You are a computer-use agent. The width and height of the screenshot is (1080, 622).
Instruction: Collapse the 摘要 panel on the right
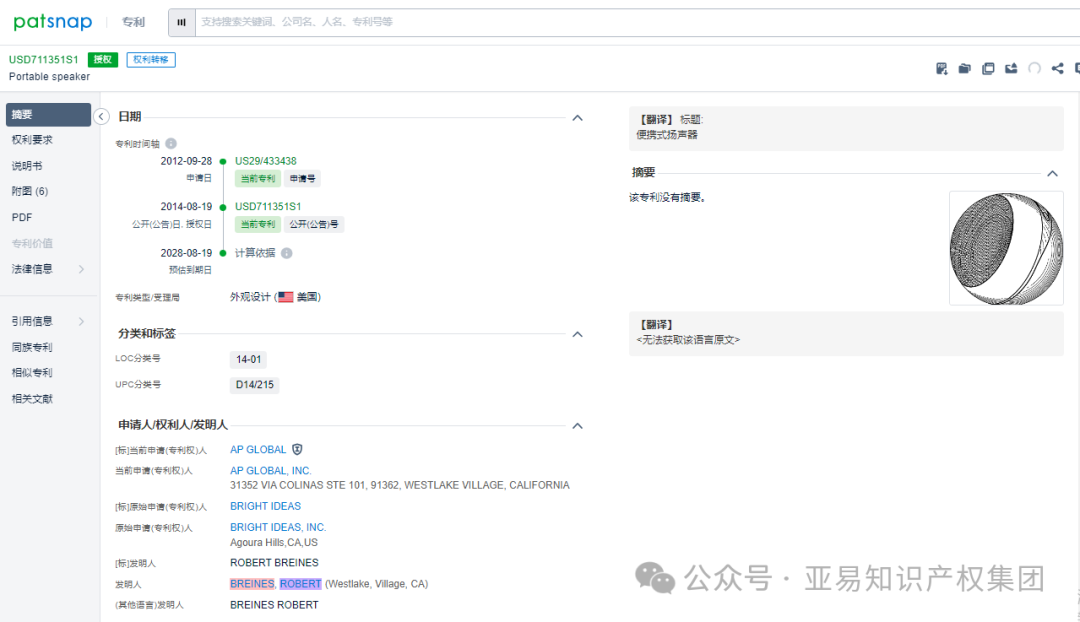coord(1053,172)
